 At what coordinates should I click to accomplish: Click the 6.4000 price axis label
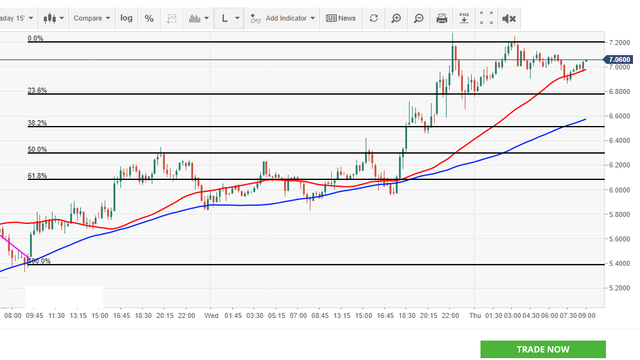click(x=619, y=140)
